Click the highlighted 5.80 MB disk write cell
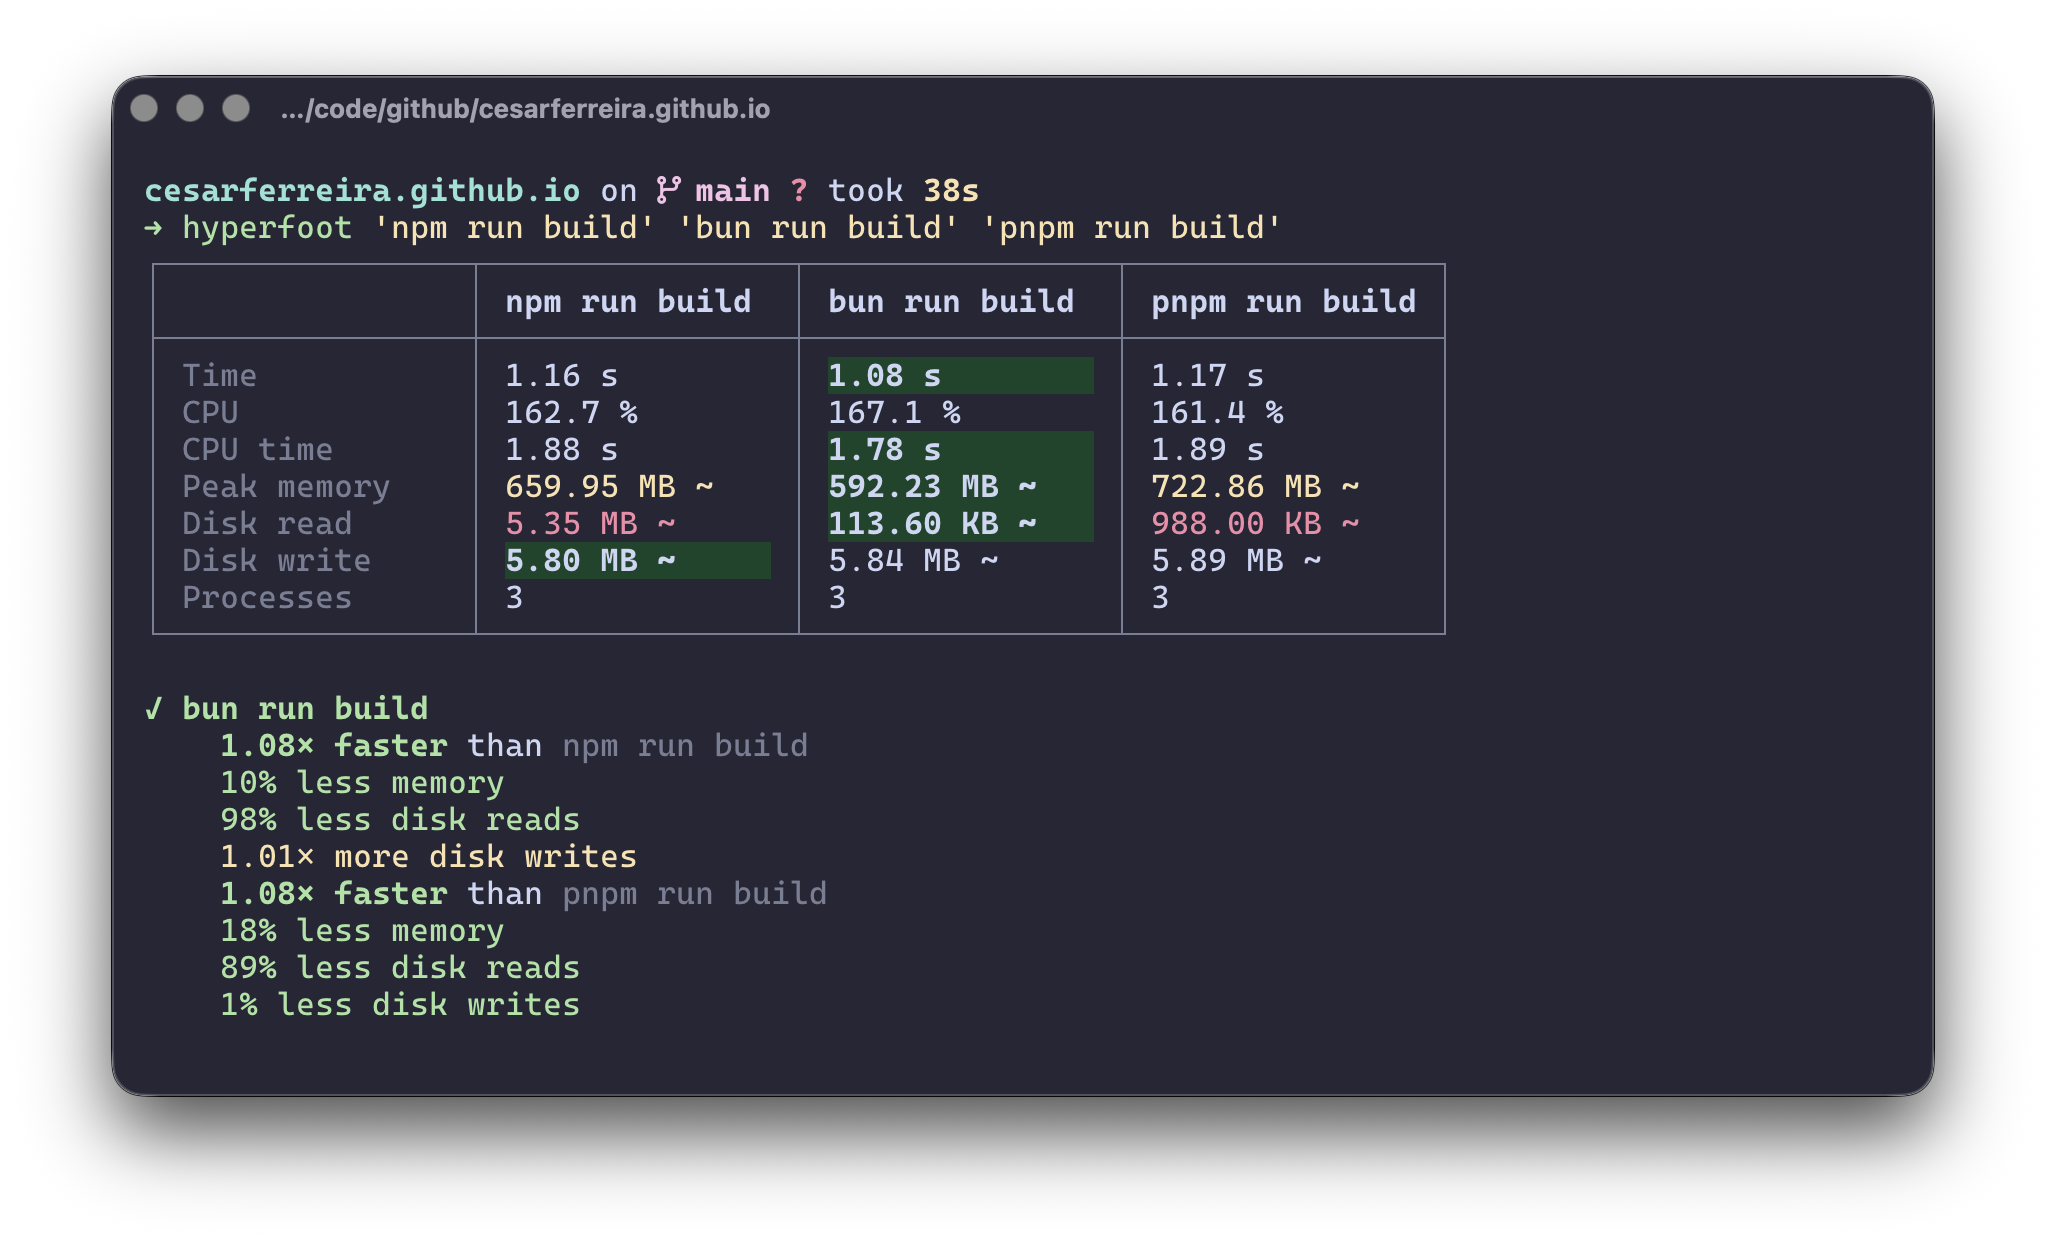The height and width of the screenshot is (1244, 2046). point(637,561)
